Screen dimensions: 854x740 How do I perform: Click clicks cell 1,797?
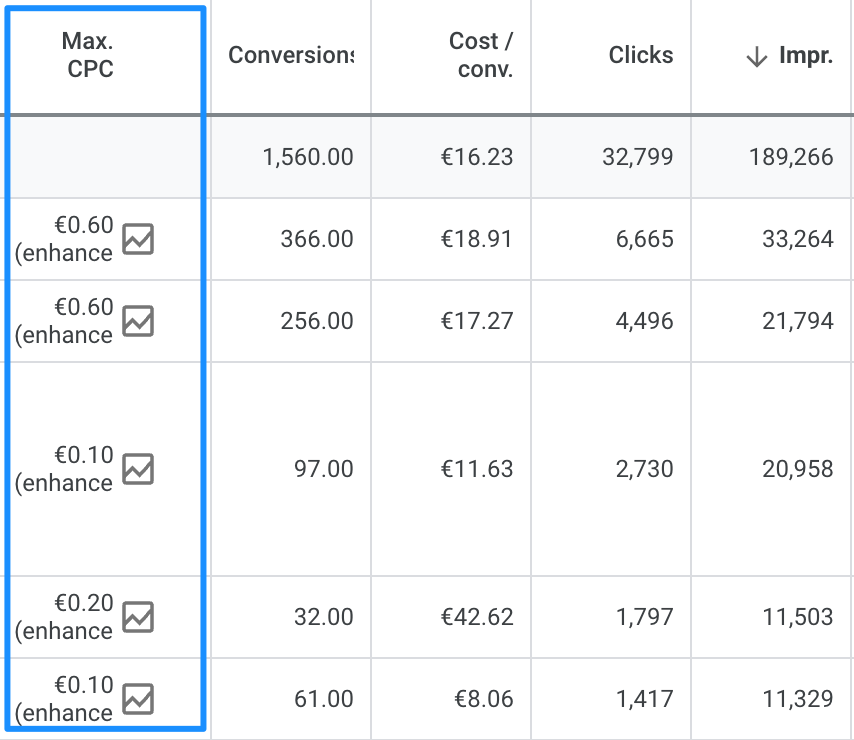point(645,617)
